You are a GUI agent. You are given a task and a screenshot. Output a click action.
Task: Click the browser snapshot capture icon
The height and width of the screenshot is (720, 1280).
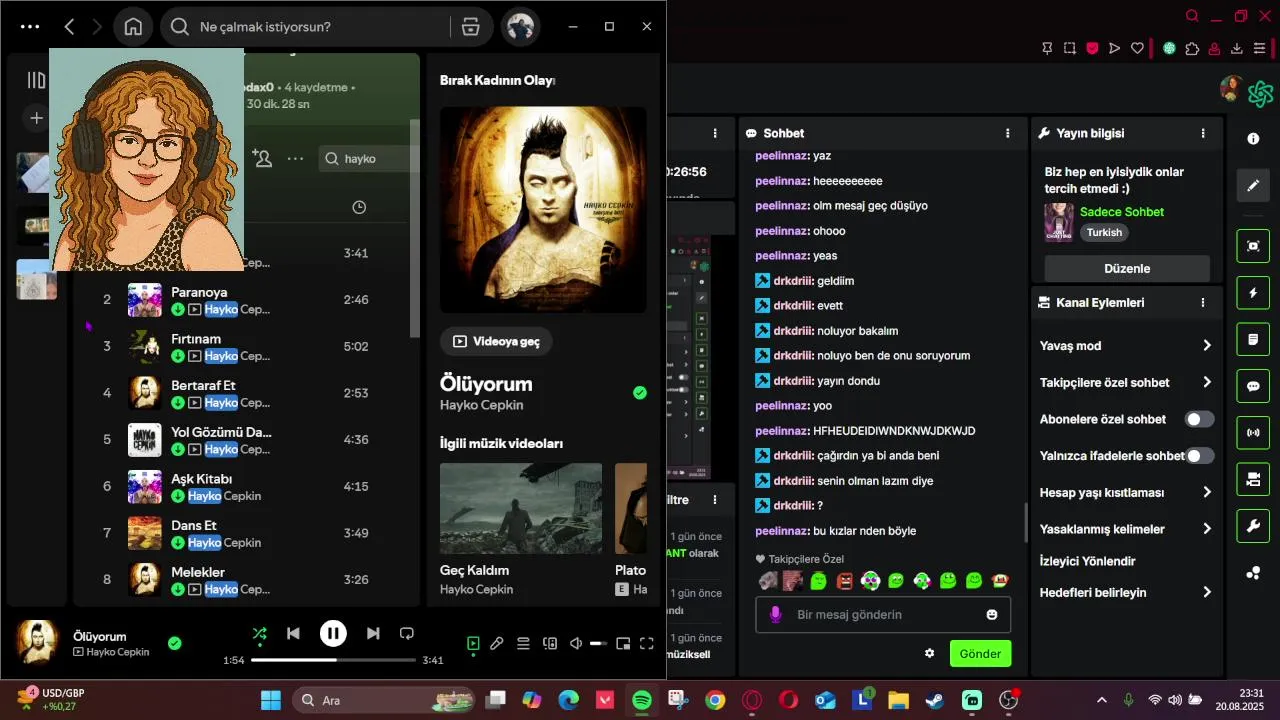click(x=1070, y=48)
